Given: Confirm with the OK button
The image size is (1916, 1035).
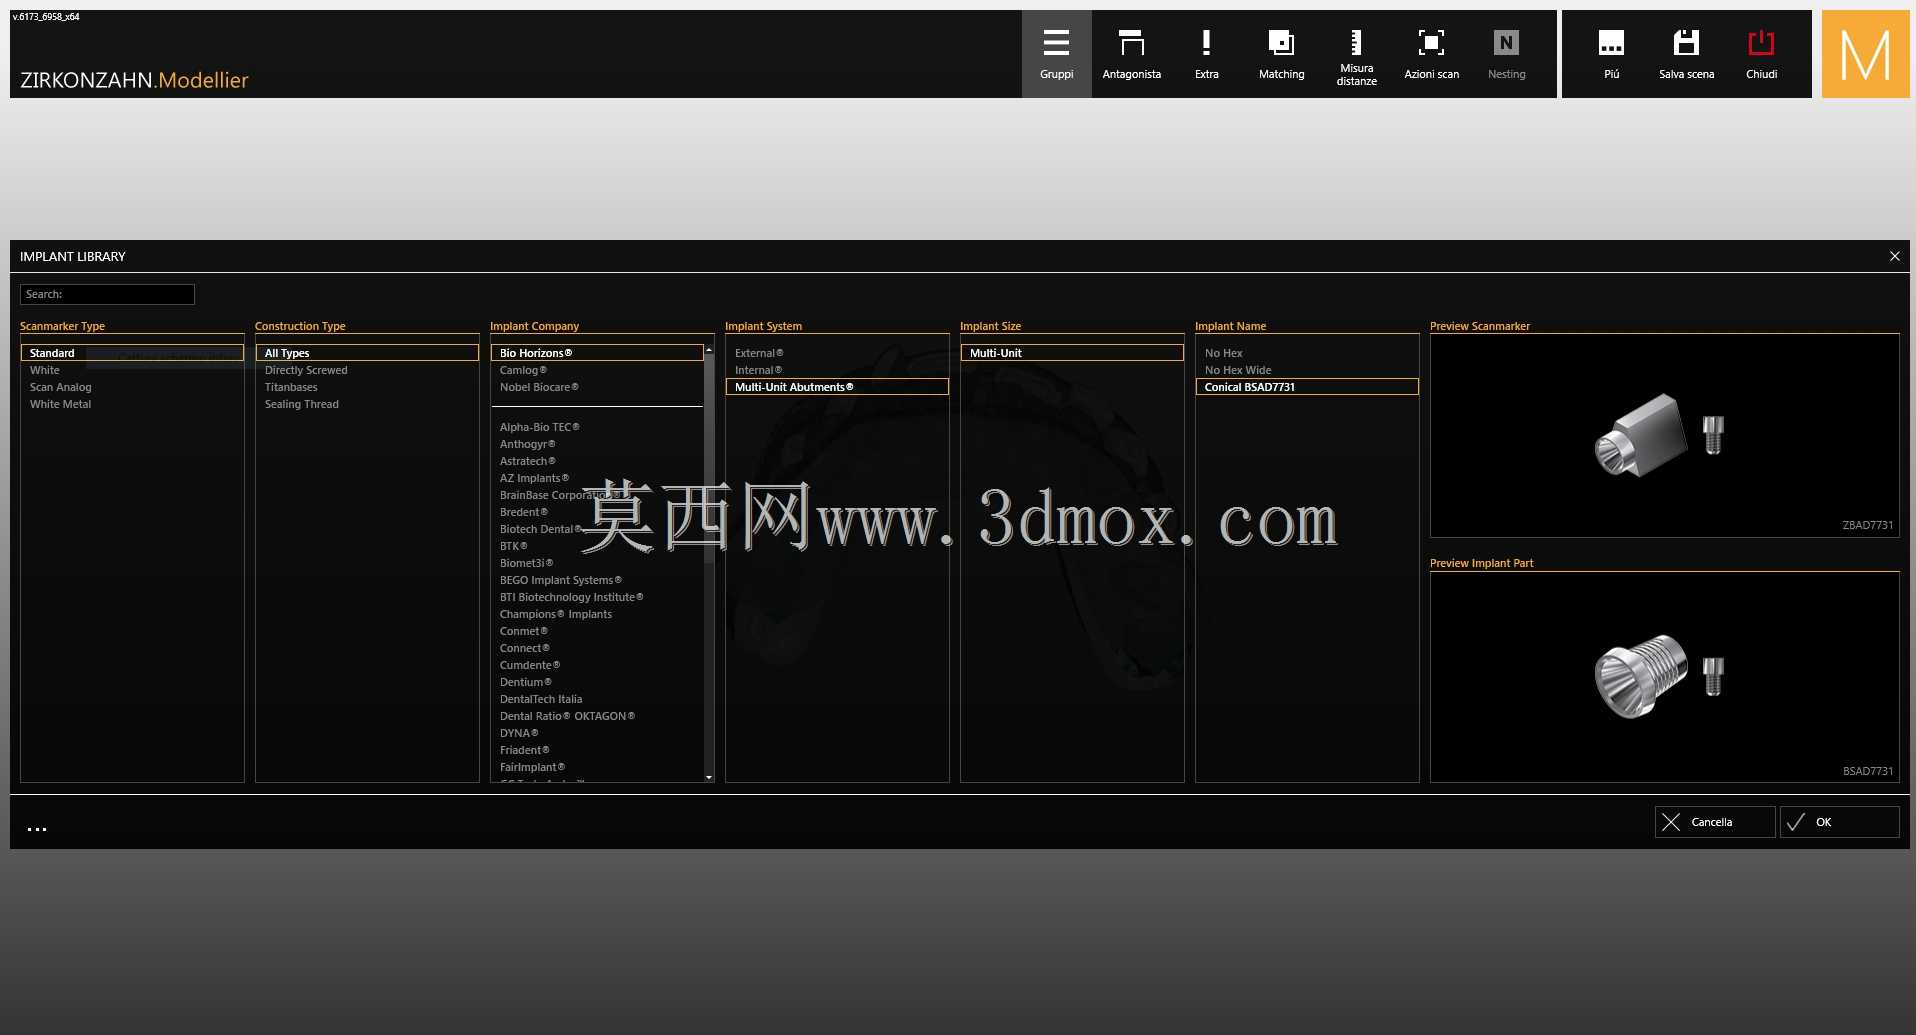Looking at the screenshot, I should pyautogui.click(x=1839, y=822).
